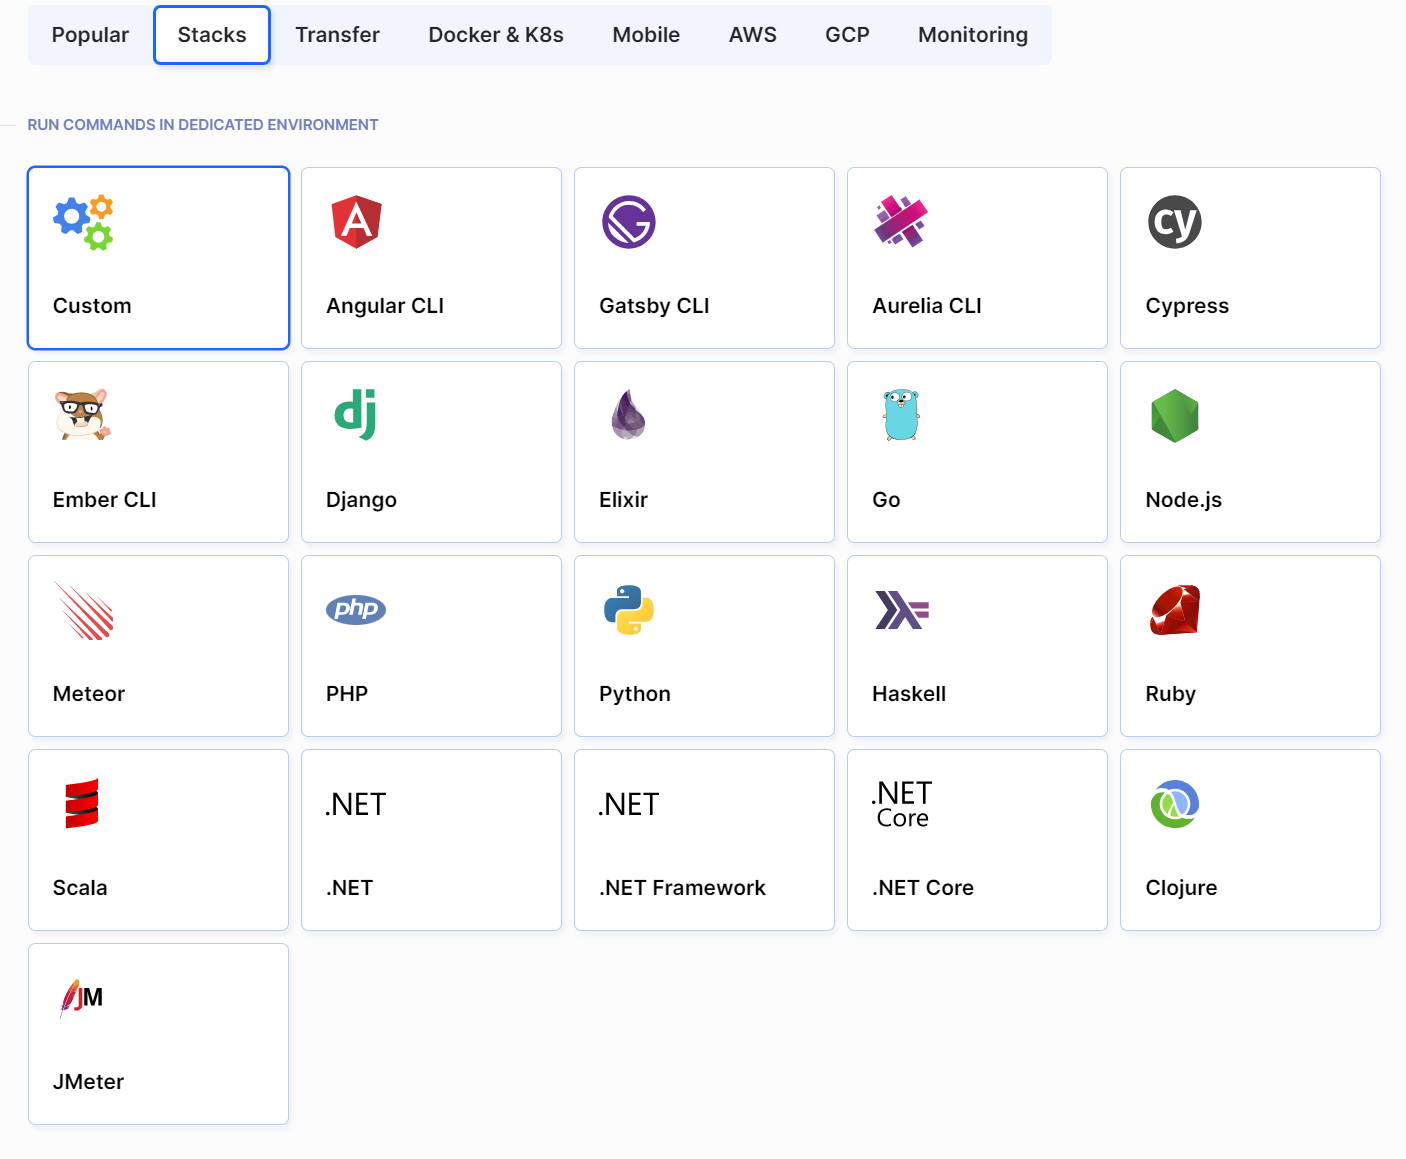Select the JMeter feather logo
The width and height of the screenshot is (1406, 1159).
click(x=81, y=997)
